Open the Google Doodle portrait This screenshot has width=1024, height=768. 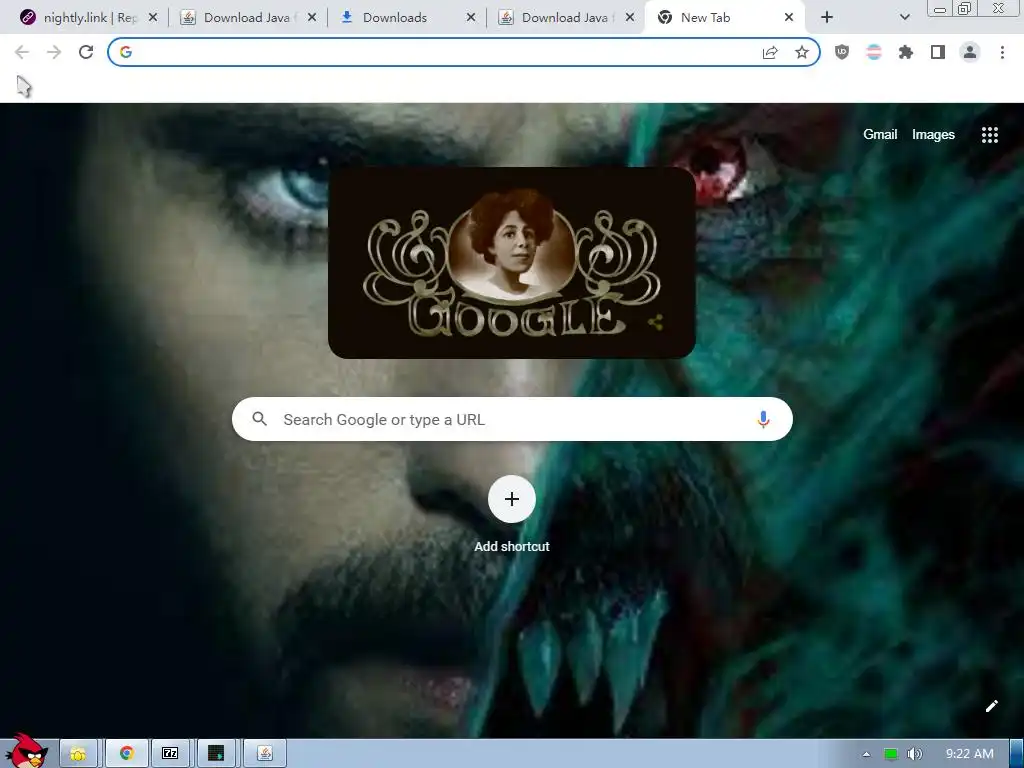click(512, 263)
